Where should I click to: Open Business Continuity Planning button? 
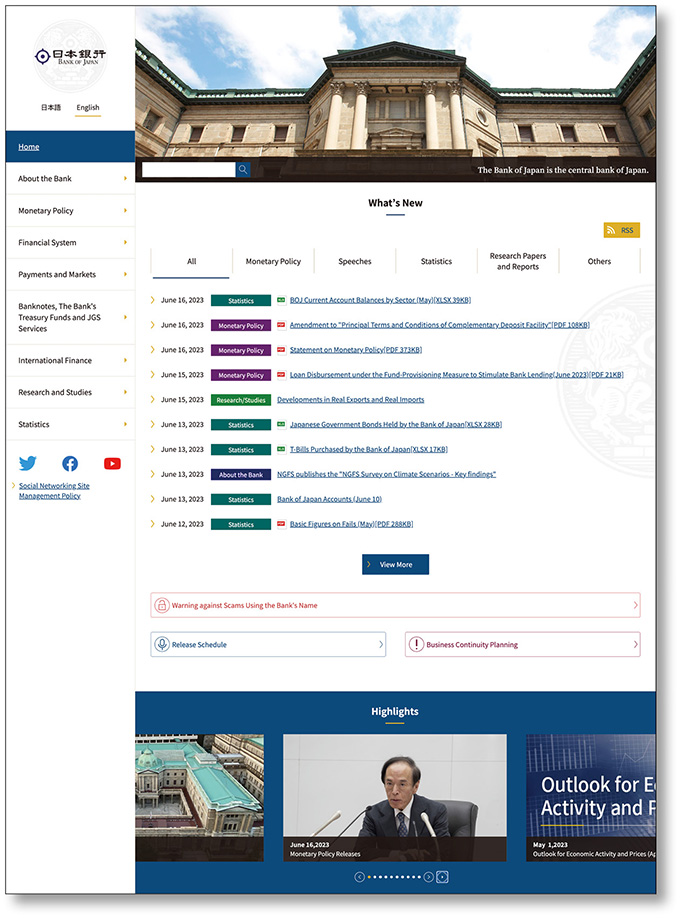click(x=522, y=645)
